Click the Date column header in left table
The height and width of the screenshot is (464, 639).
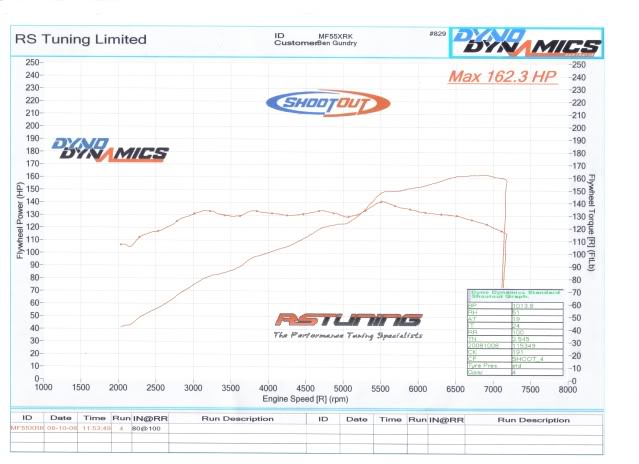pos(61,420)
